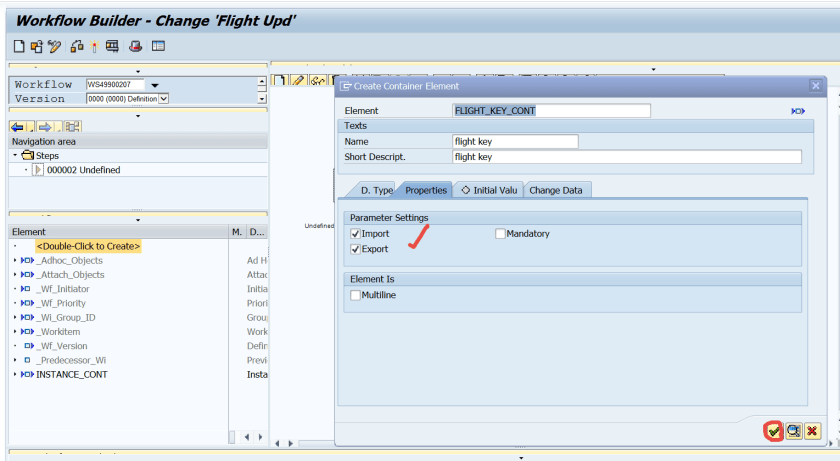Click the create new workflow icon in toolbar

[x=19, y=46]
